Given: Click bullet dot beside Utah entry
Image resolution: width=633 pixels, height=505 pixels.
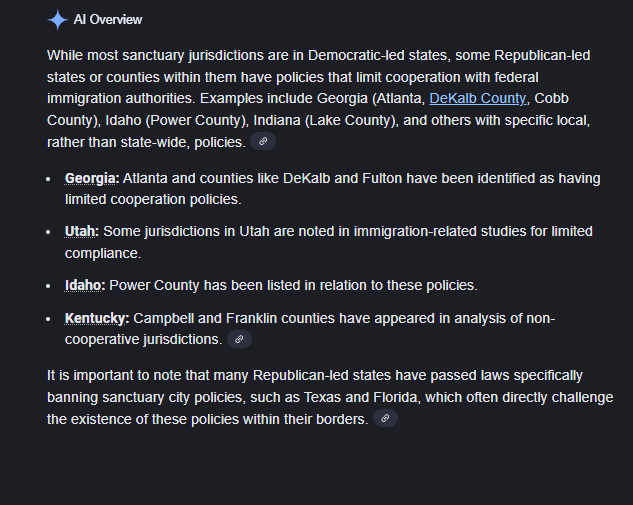Looking at the screenshot, I should [51, 232].
